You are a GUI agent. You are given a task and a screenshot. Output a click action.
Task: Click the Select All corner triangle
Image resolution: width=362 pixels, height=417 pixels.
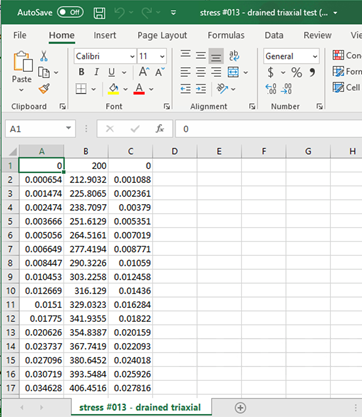[12, 152]
